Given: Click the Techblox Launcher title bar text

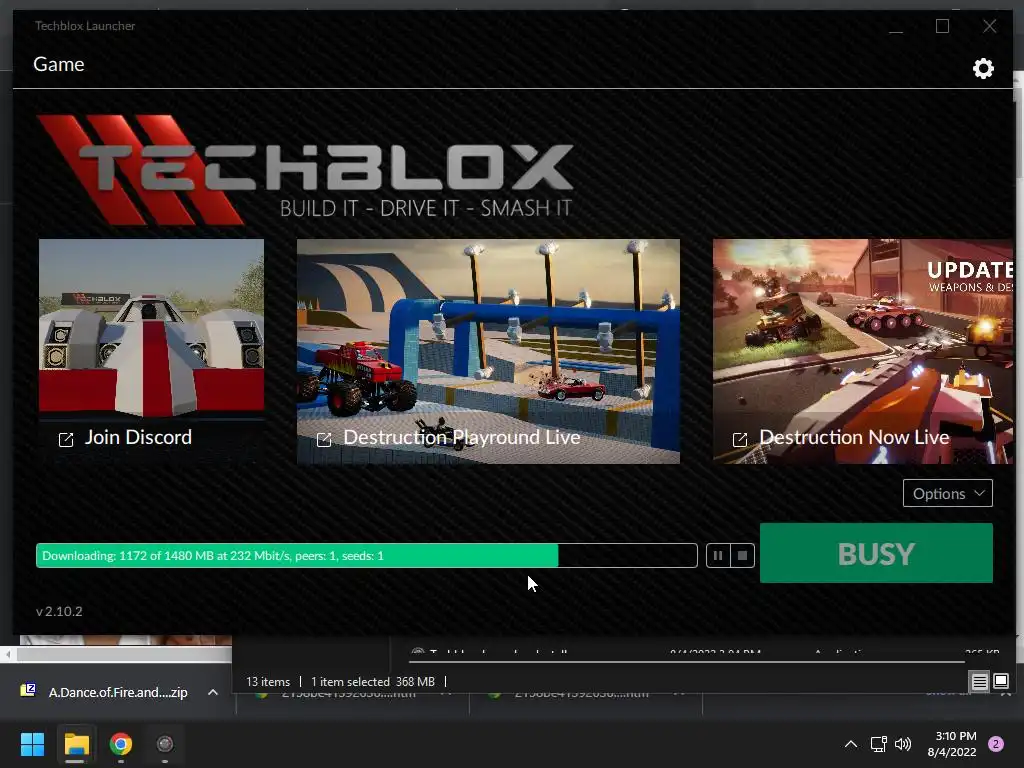Looking at the screenshot, I should click(85, 25).
